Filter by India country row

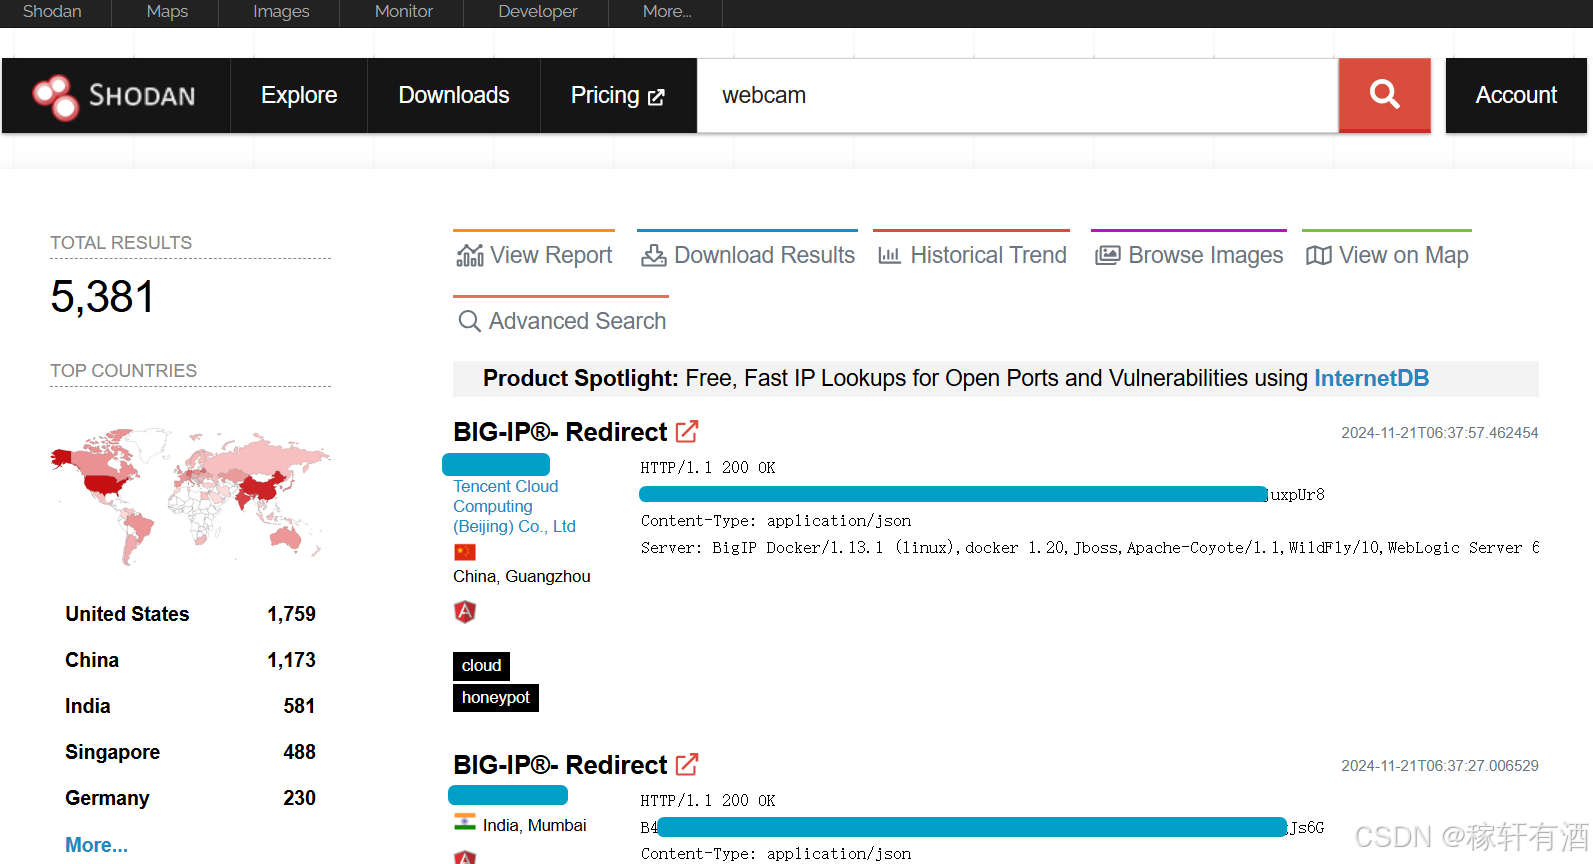coord(190,706)
